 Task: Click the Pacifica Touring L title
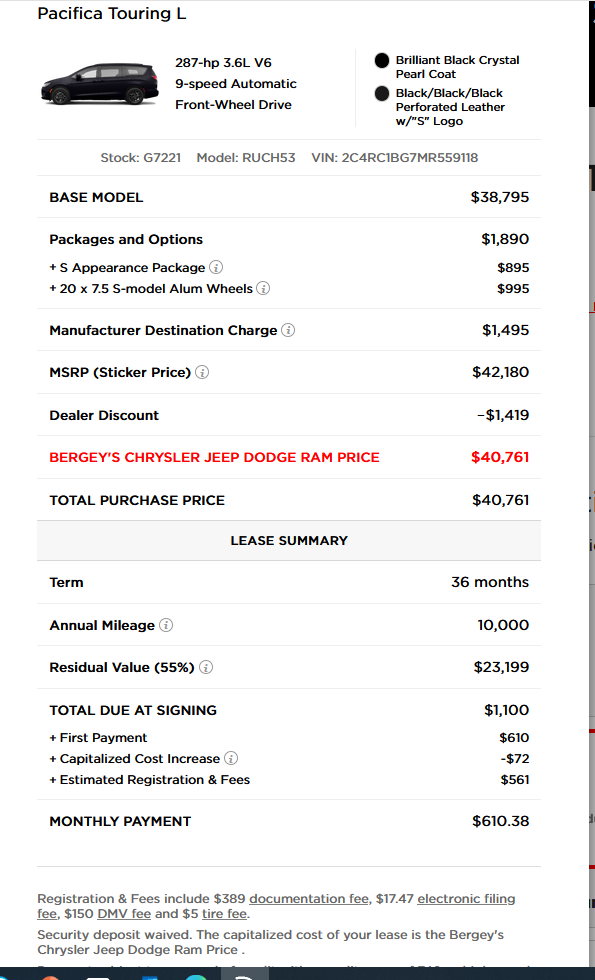coord(112,14)
